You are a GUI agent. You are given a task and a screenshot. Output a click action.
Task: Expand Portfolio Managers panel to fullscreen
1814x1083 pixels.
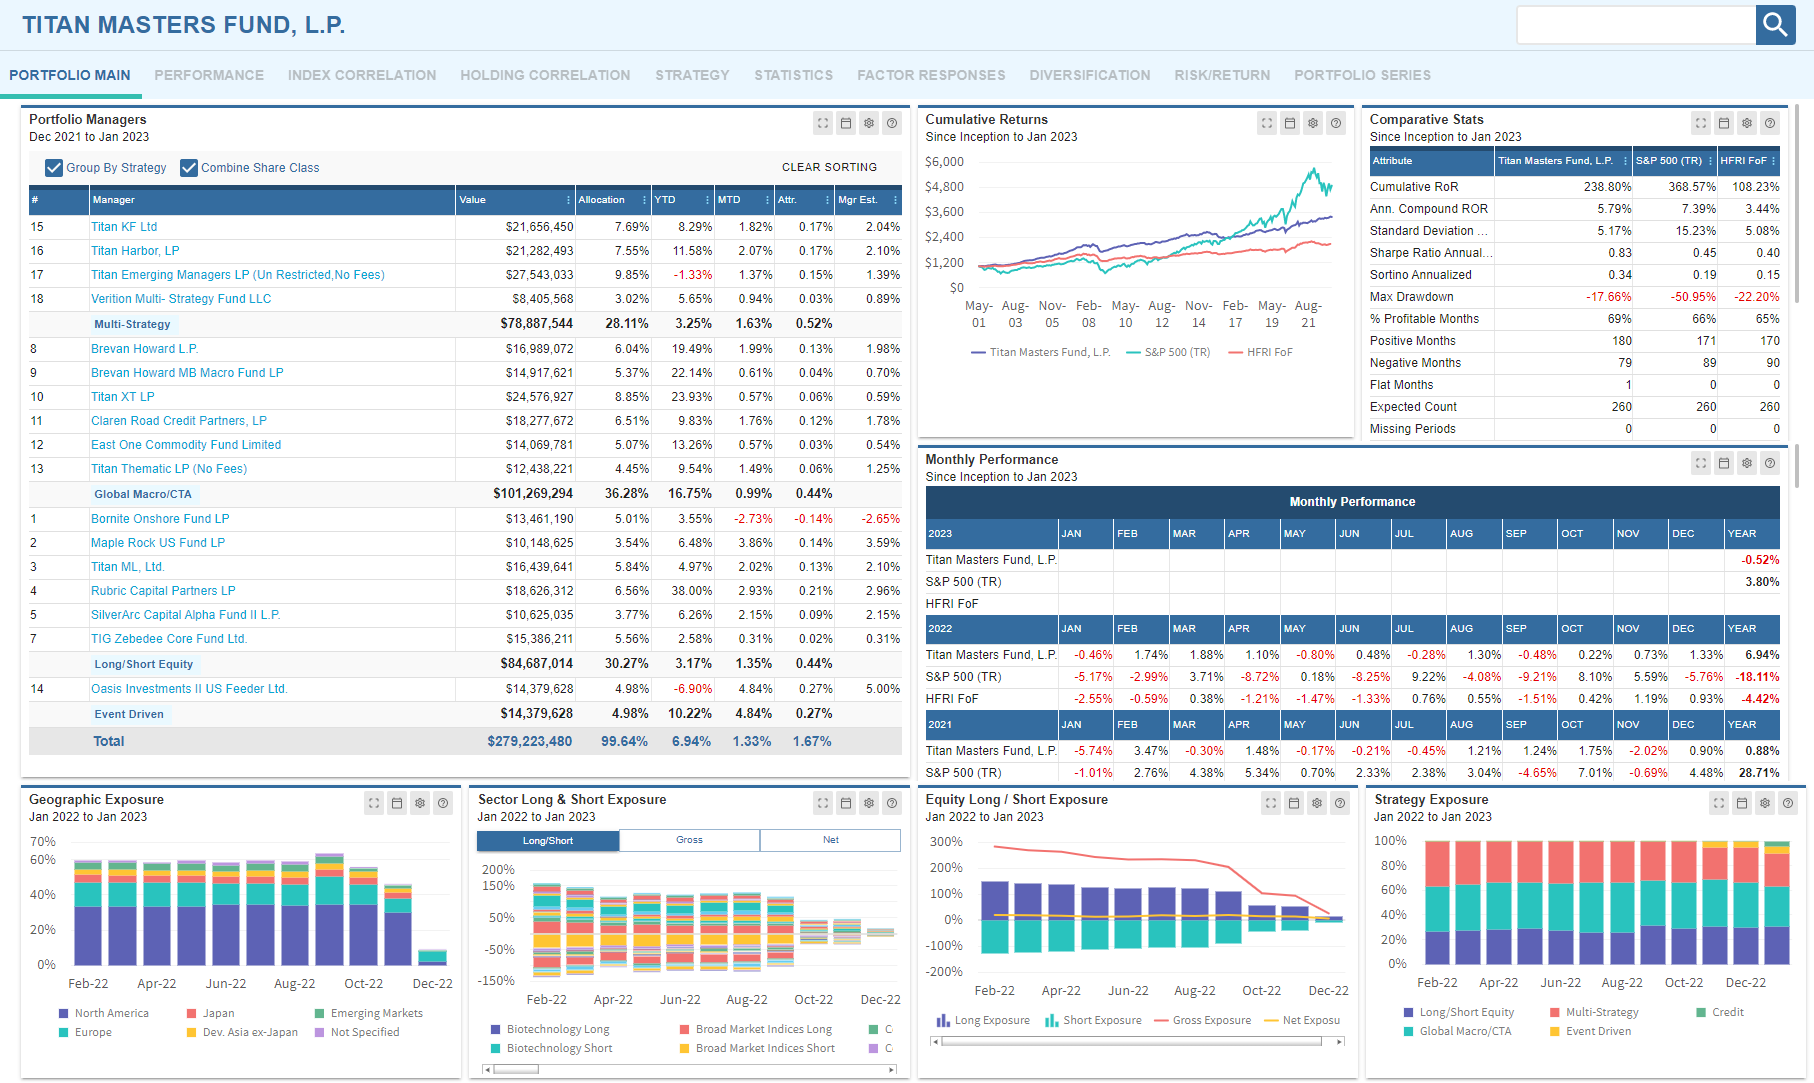pyautogui.click(x=823, y=123)
